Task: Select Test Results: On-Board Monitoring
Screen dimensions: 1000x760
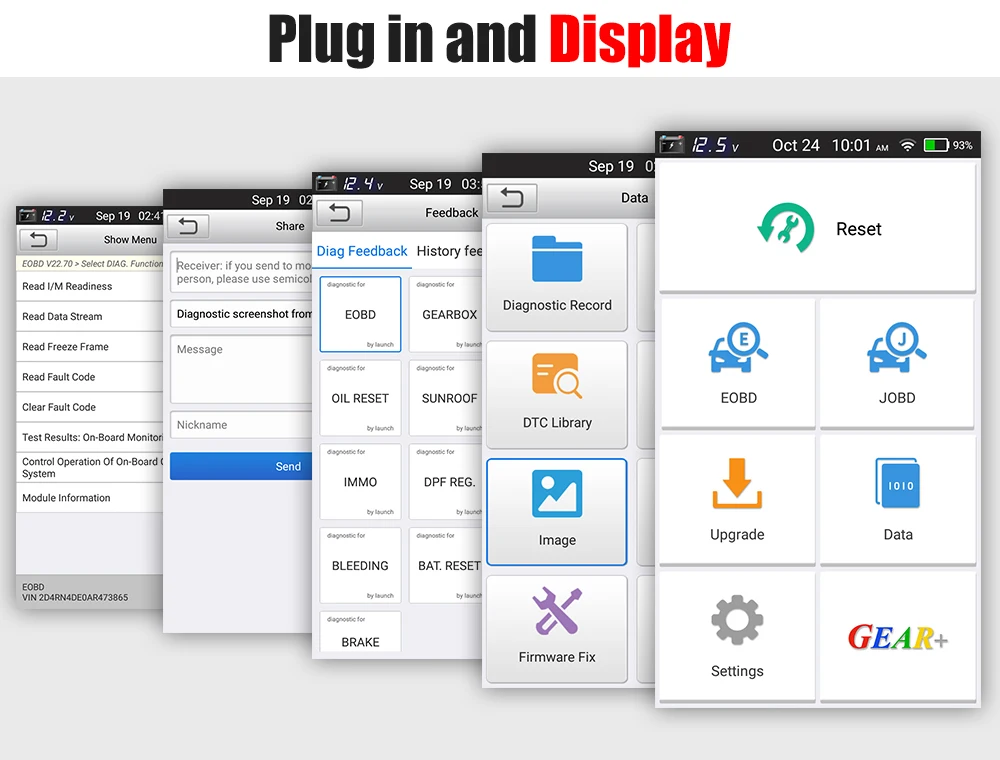Action: [89, 437]
